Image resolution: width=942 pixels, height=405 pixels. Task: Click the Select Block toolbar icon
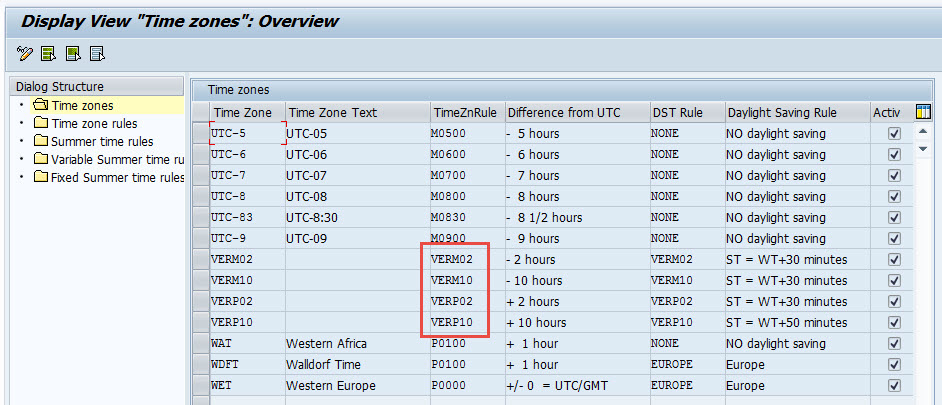tap(73, 54)
